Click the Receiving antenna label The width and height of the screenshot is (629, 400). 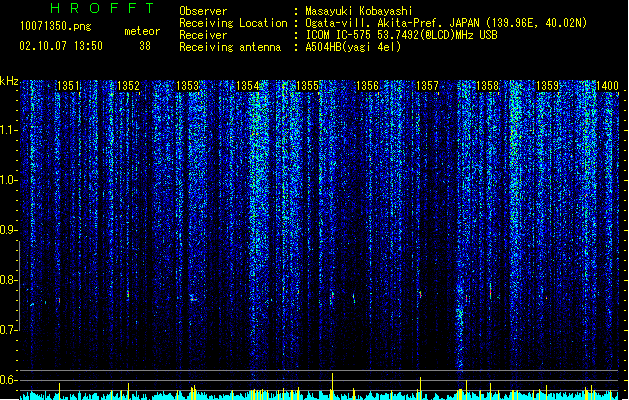tap(230, 47)
